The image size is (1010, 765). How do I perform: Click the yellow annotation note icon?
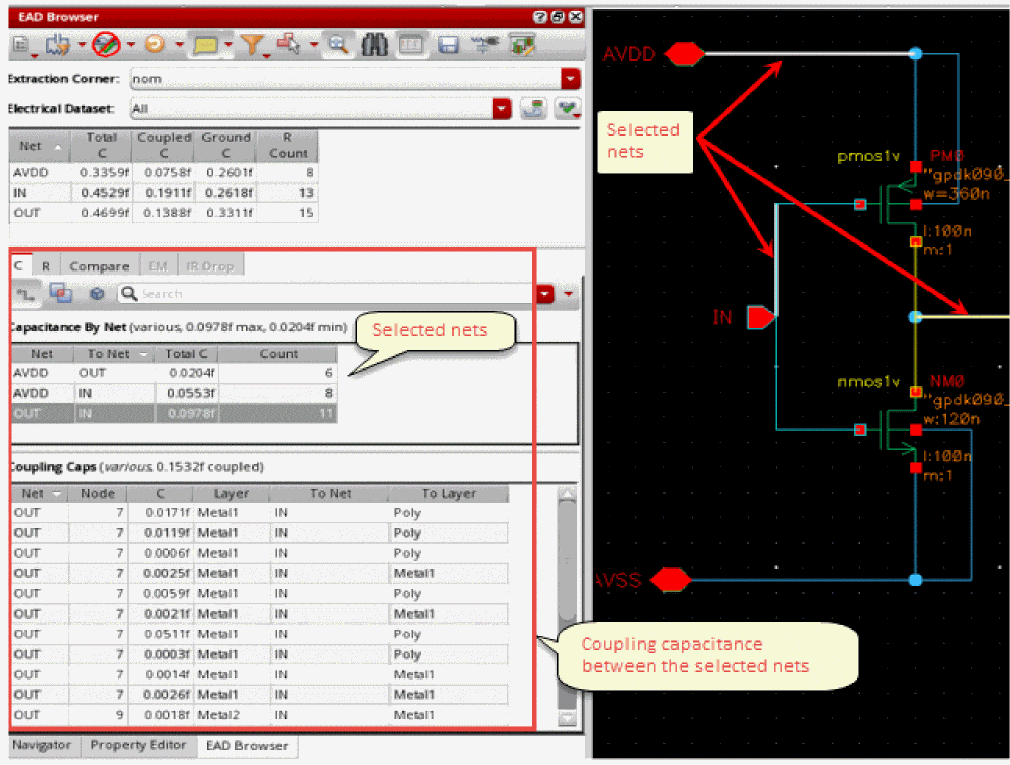pyautogui.click(x=206, y=45)
